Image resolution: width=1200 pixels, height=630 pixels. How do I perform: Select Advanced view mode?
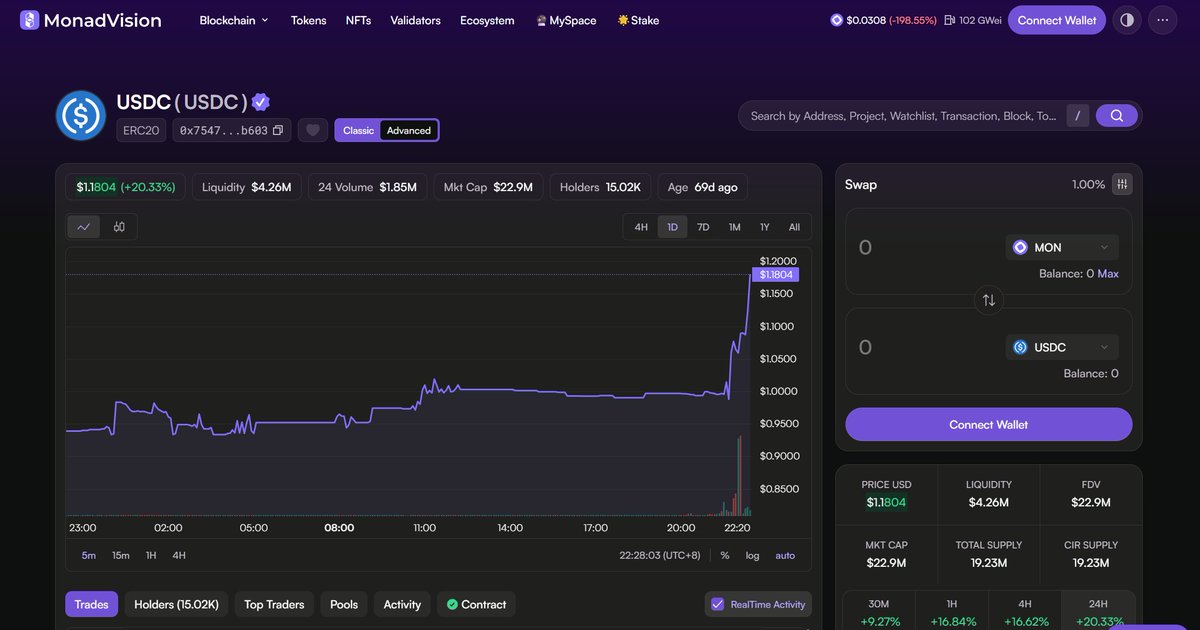coord(409,130)
